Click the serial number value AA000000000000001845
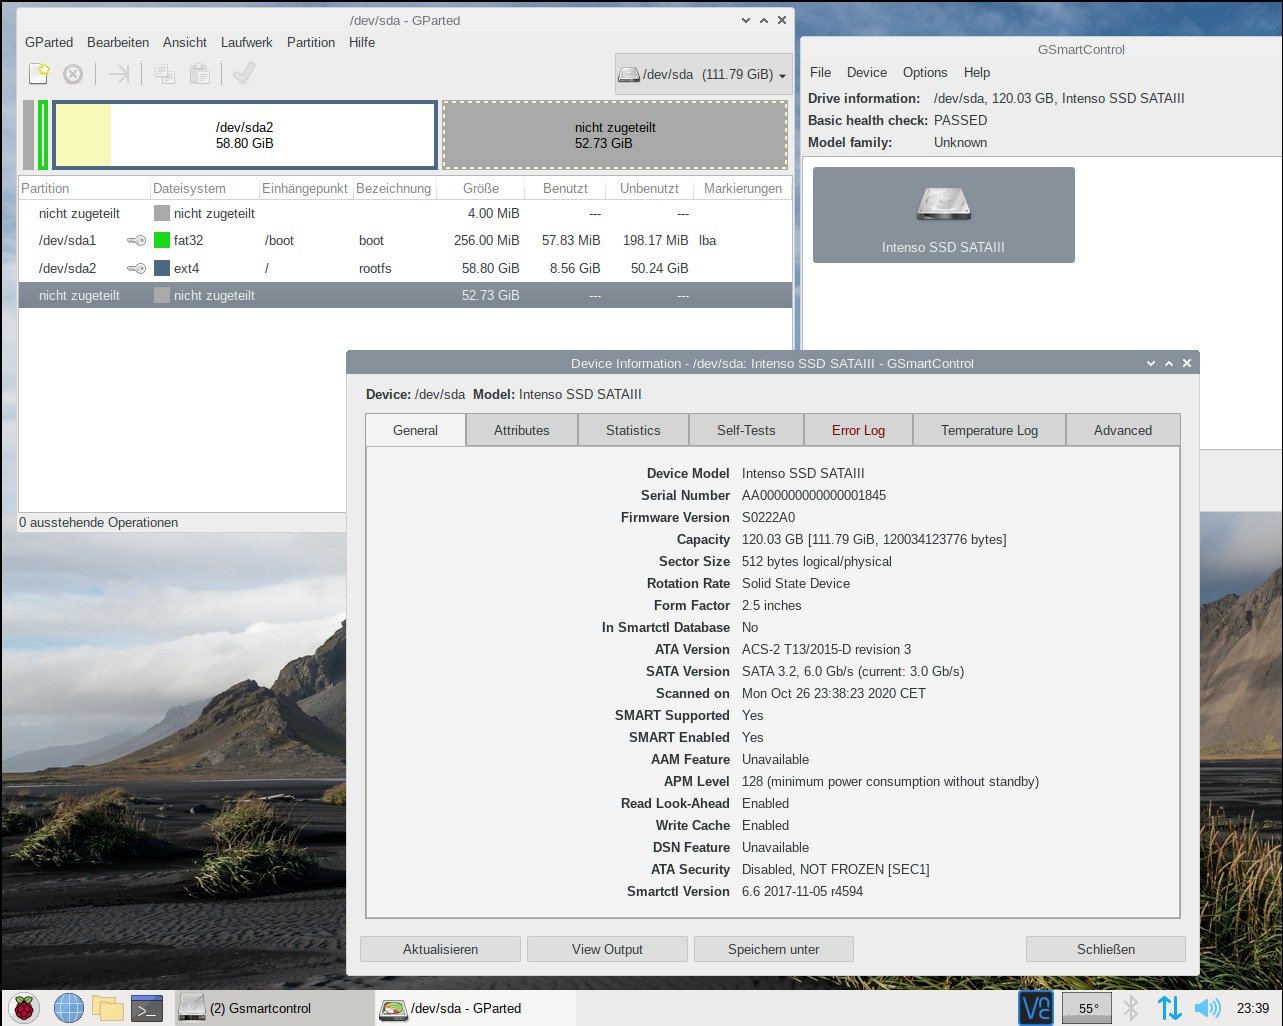The image size is (1283, 1026). coord(814,495)
